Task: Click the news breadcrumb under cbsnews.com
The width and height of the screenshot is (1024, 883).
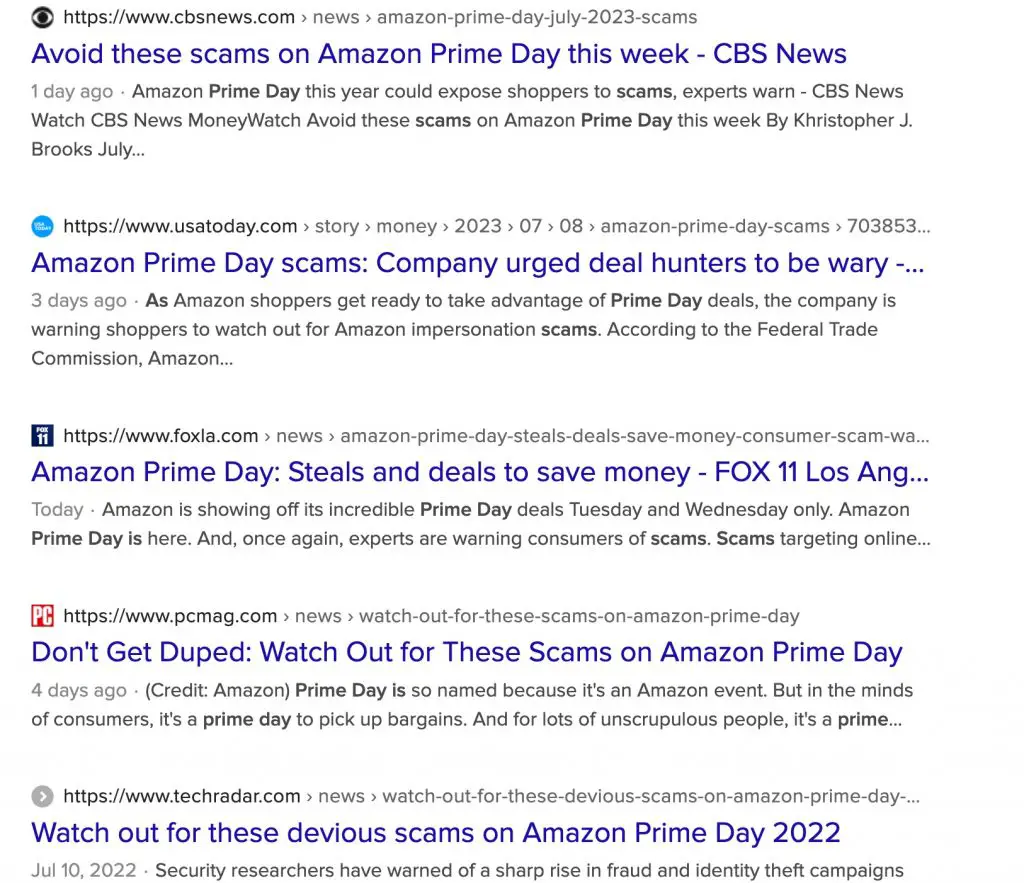Action: [335, 16]
